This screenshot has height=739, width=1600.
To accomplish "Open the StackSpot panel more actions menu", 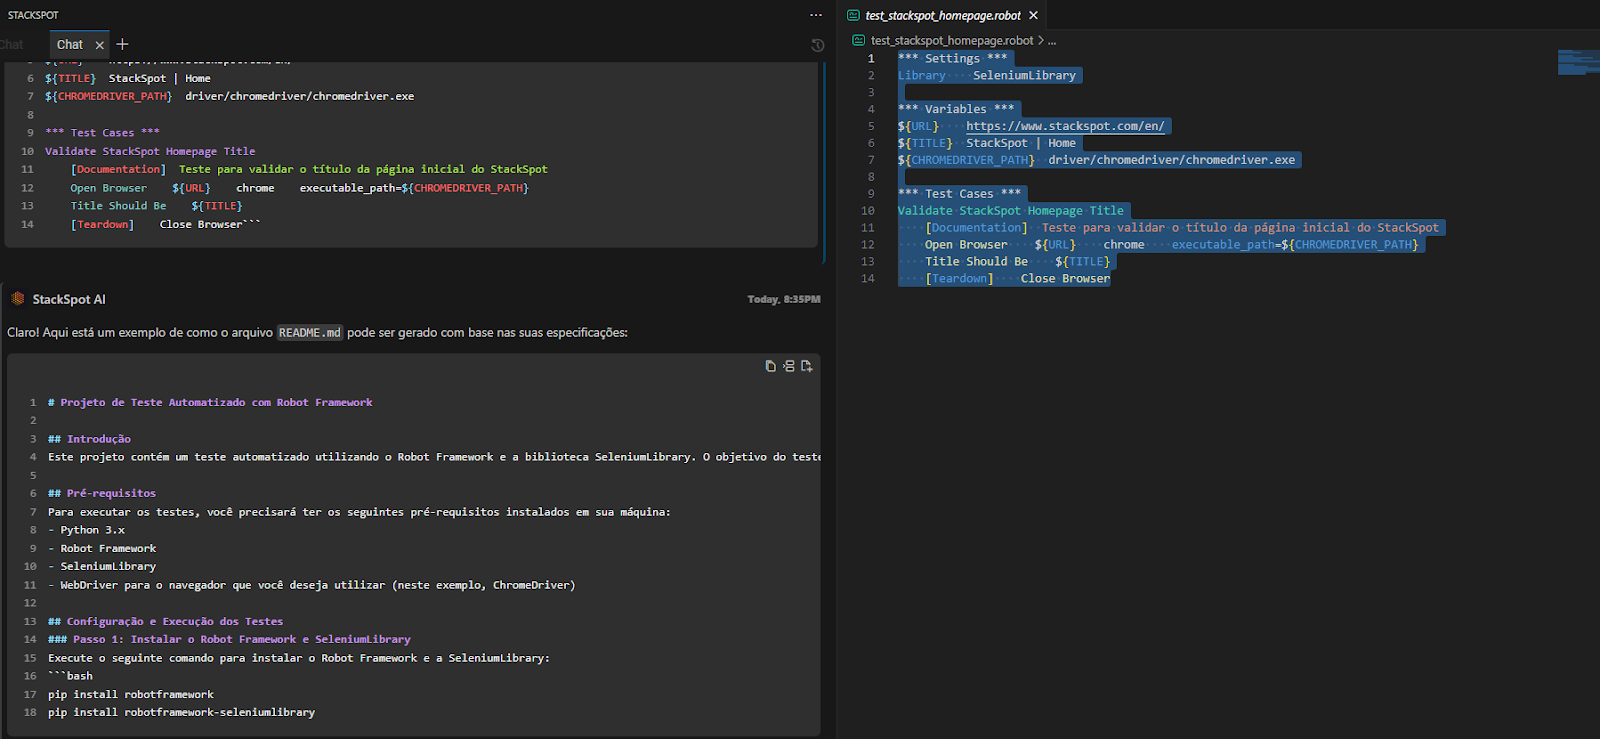I will tap(816, 15).
